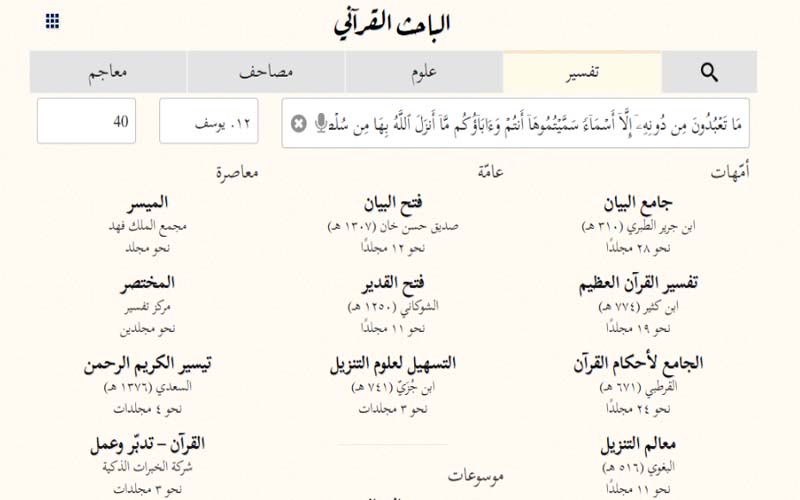Screen dimensions: 800x500
Task: Click the search magnifier icon tab
Action: click(x=709, y=72)
